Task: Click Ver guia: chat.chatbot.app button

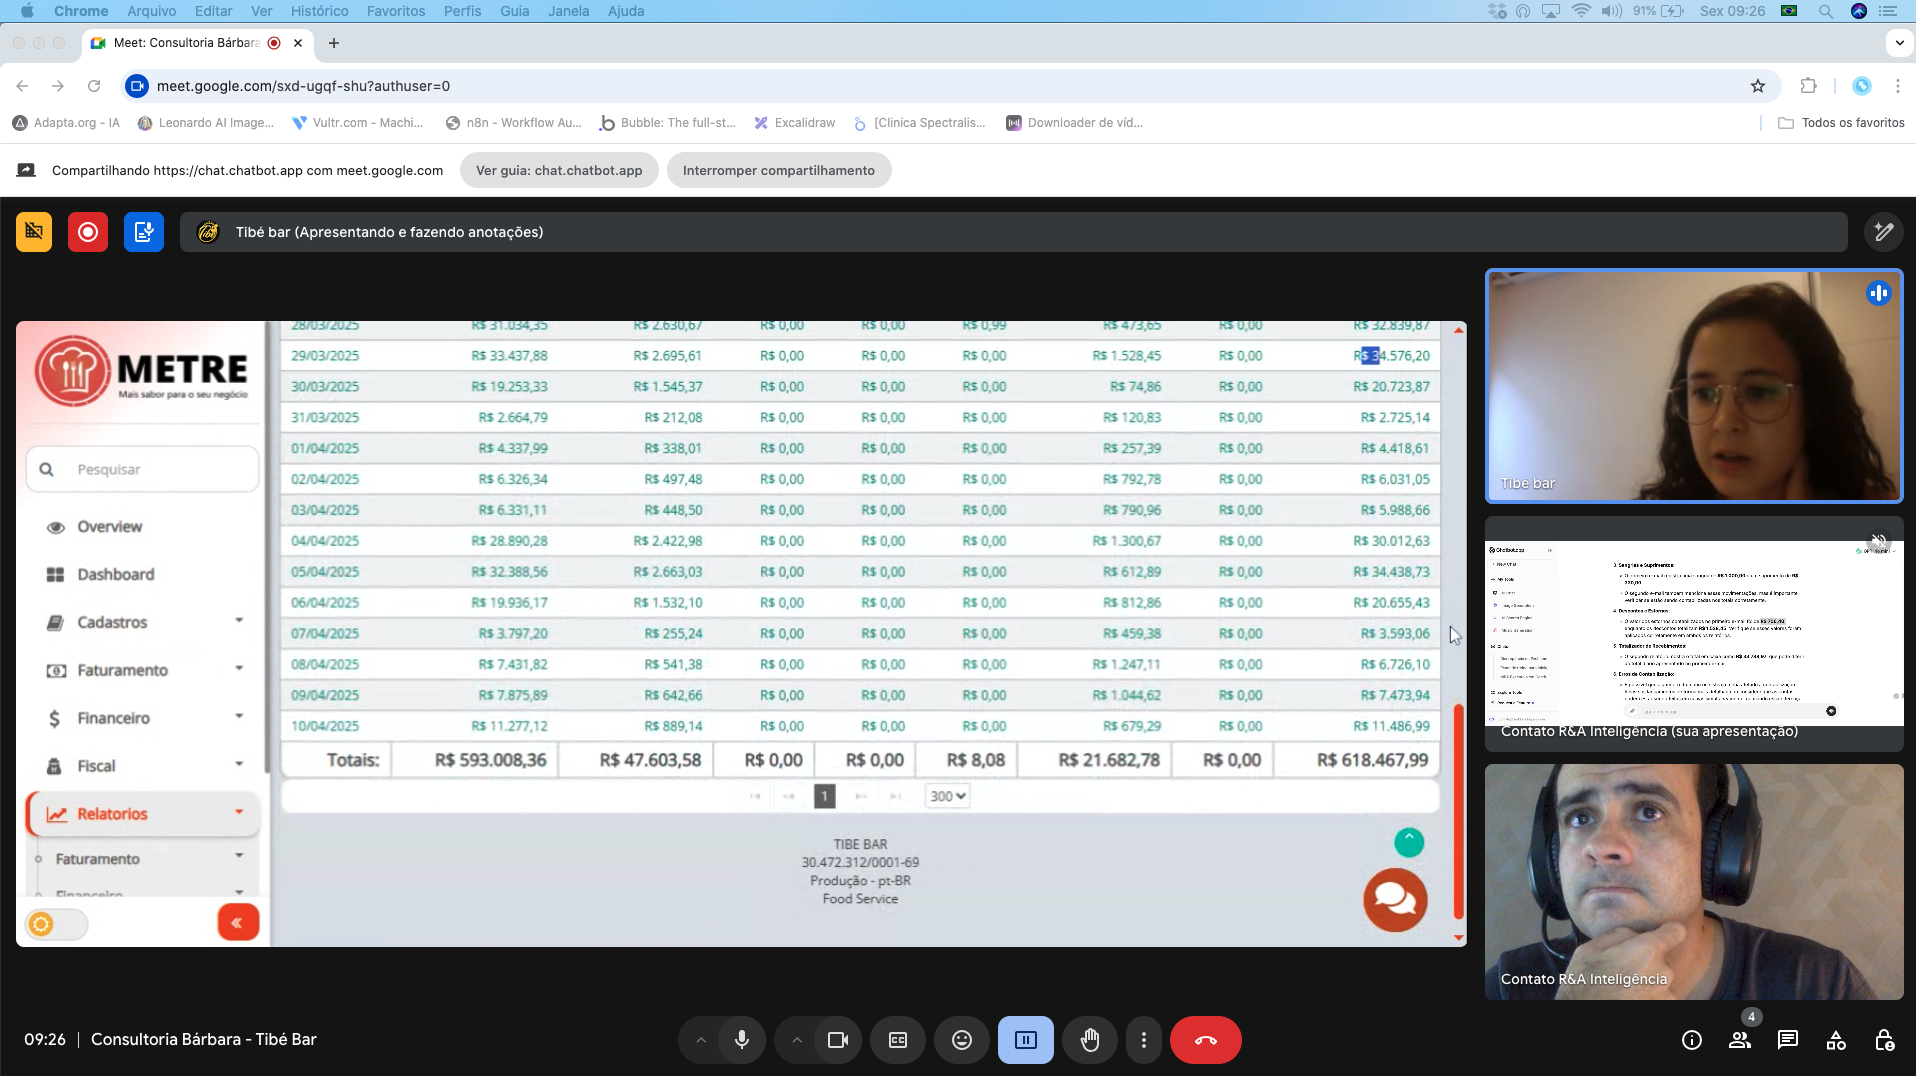Action: click(x=559, y=170)
